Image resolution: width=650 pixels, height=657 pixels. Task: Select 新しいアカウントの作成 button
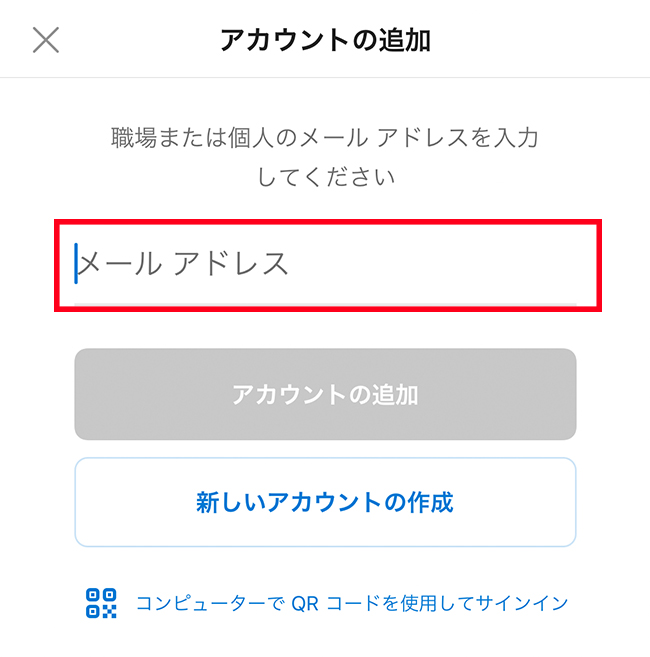point(325,502)
